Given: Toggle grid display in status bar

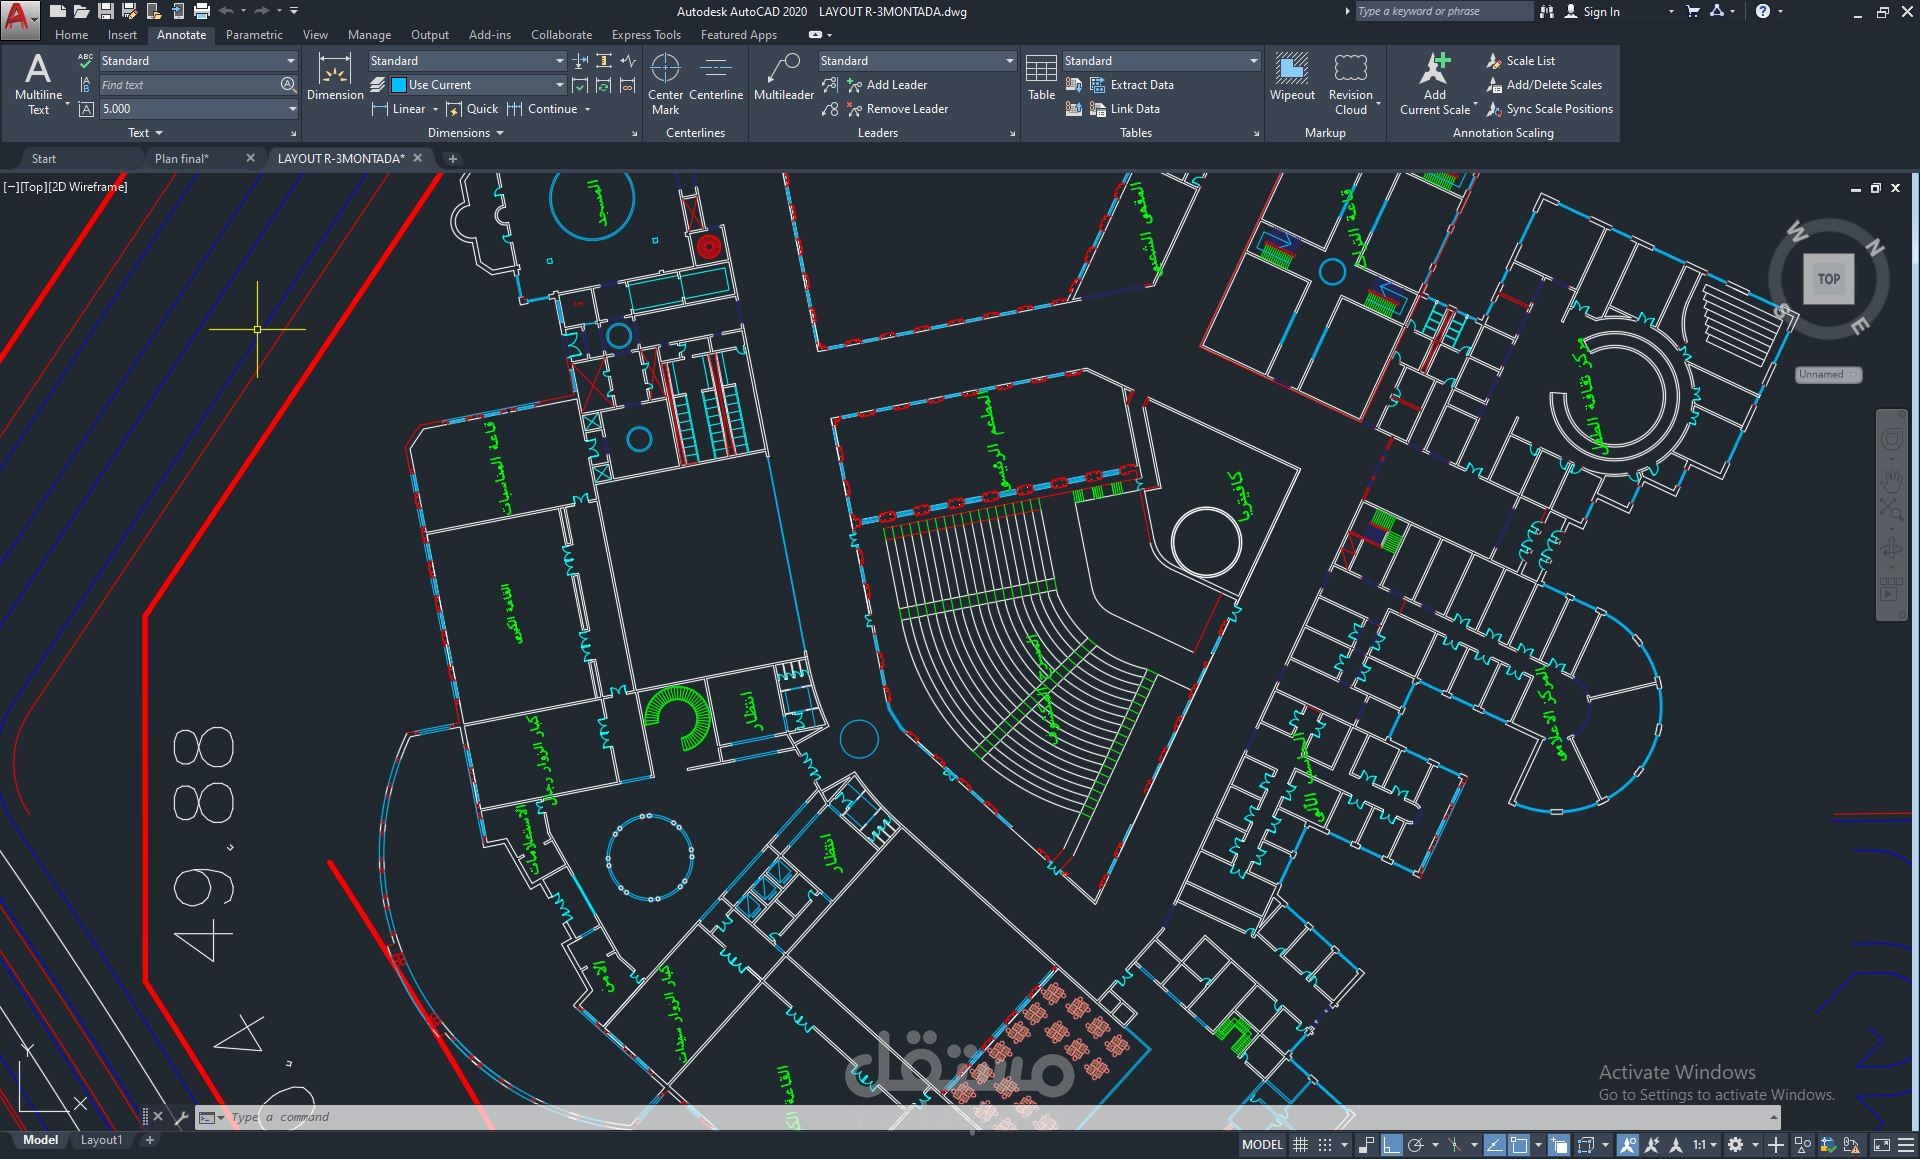Looking at the screenshot, I should pos(1300,1145).
